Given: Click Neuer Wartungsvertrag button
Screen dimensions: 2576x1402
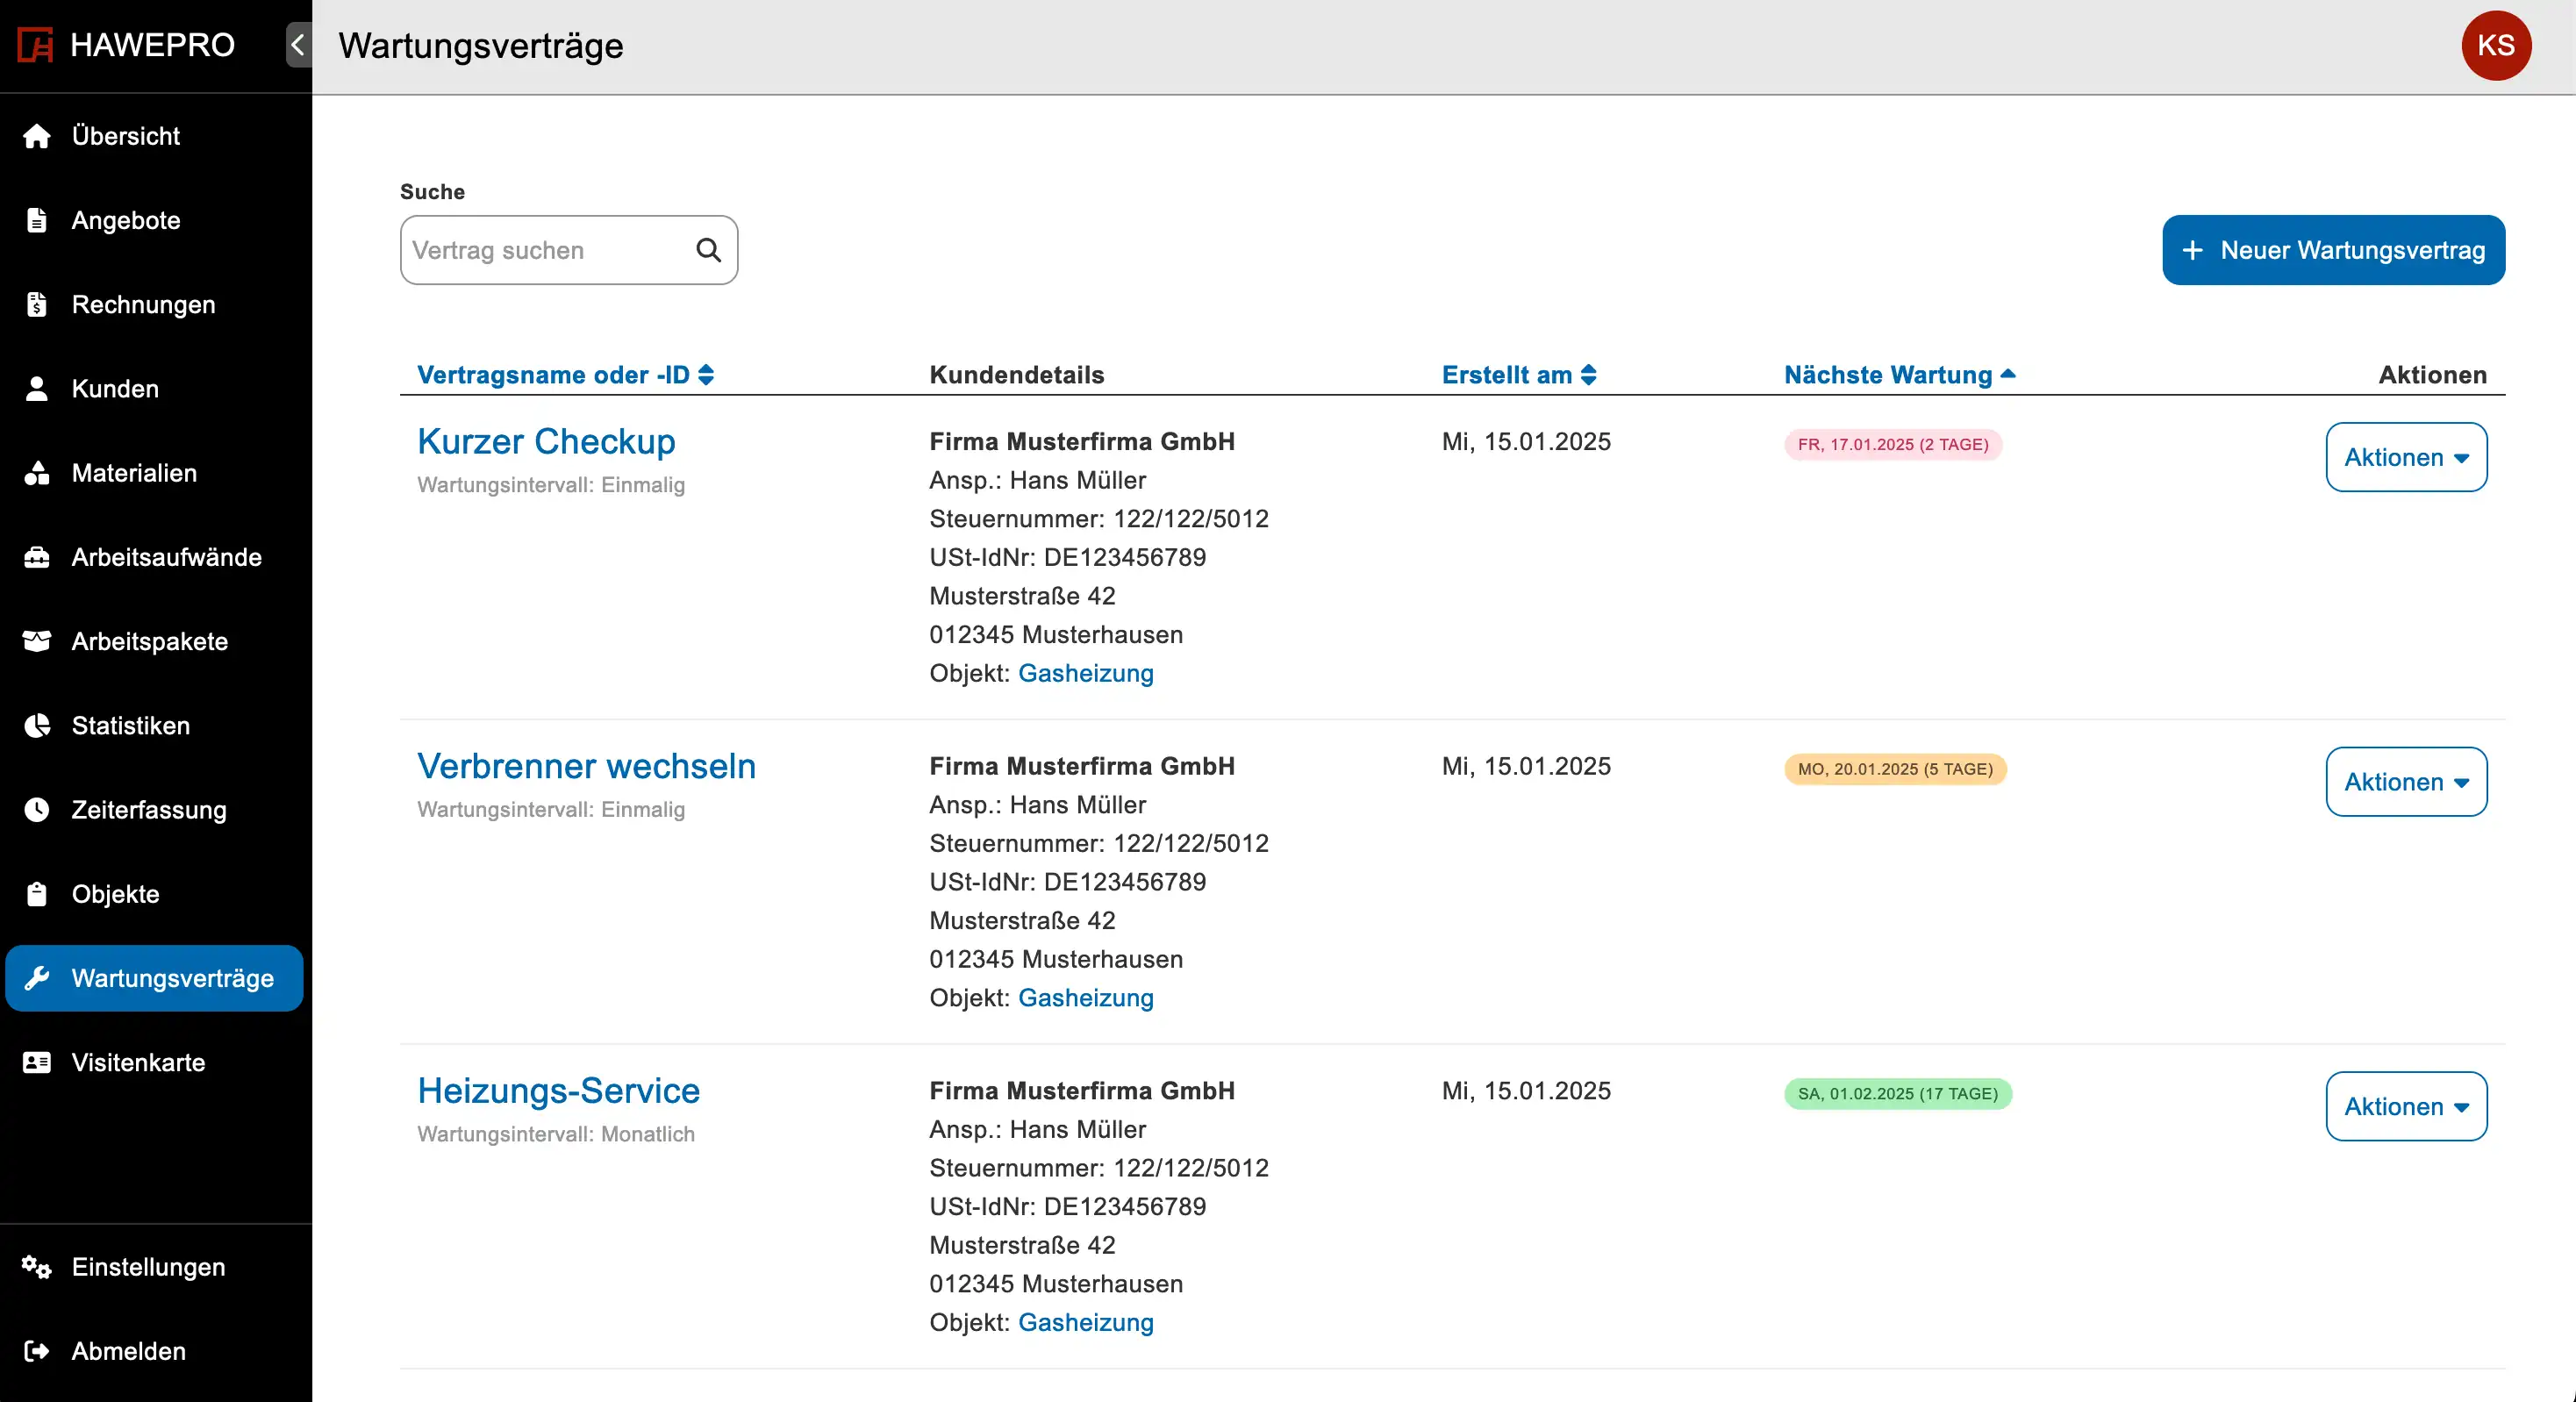Looking at the screenshot, I should pos(2333,250).
